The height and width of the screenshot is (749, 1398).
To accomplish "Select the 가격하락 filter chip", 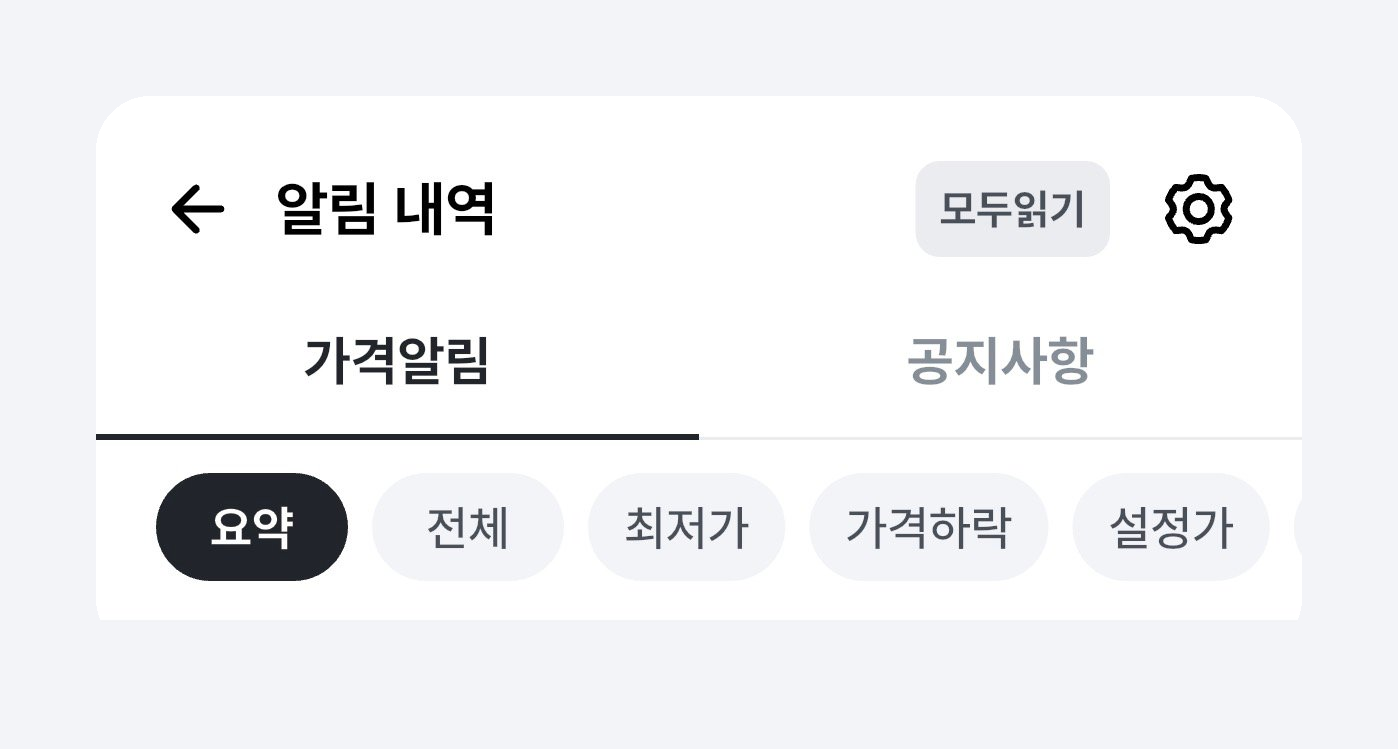I will (928, 527).
